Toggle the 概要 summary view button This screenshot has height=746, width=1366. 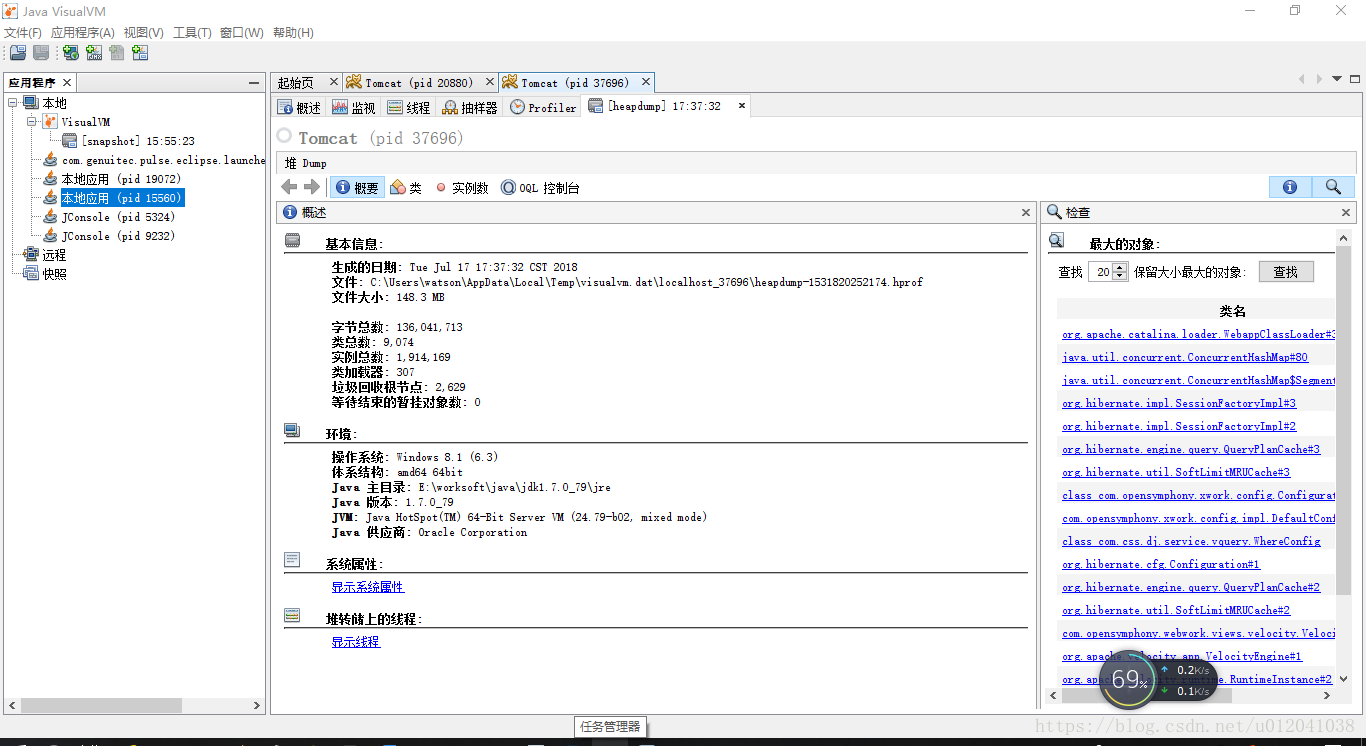tap(356, 187)
